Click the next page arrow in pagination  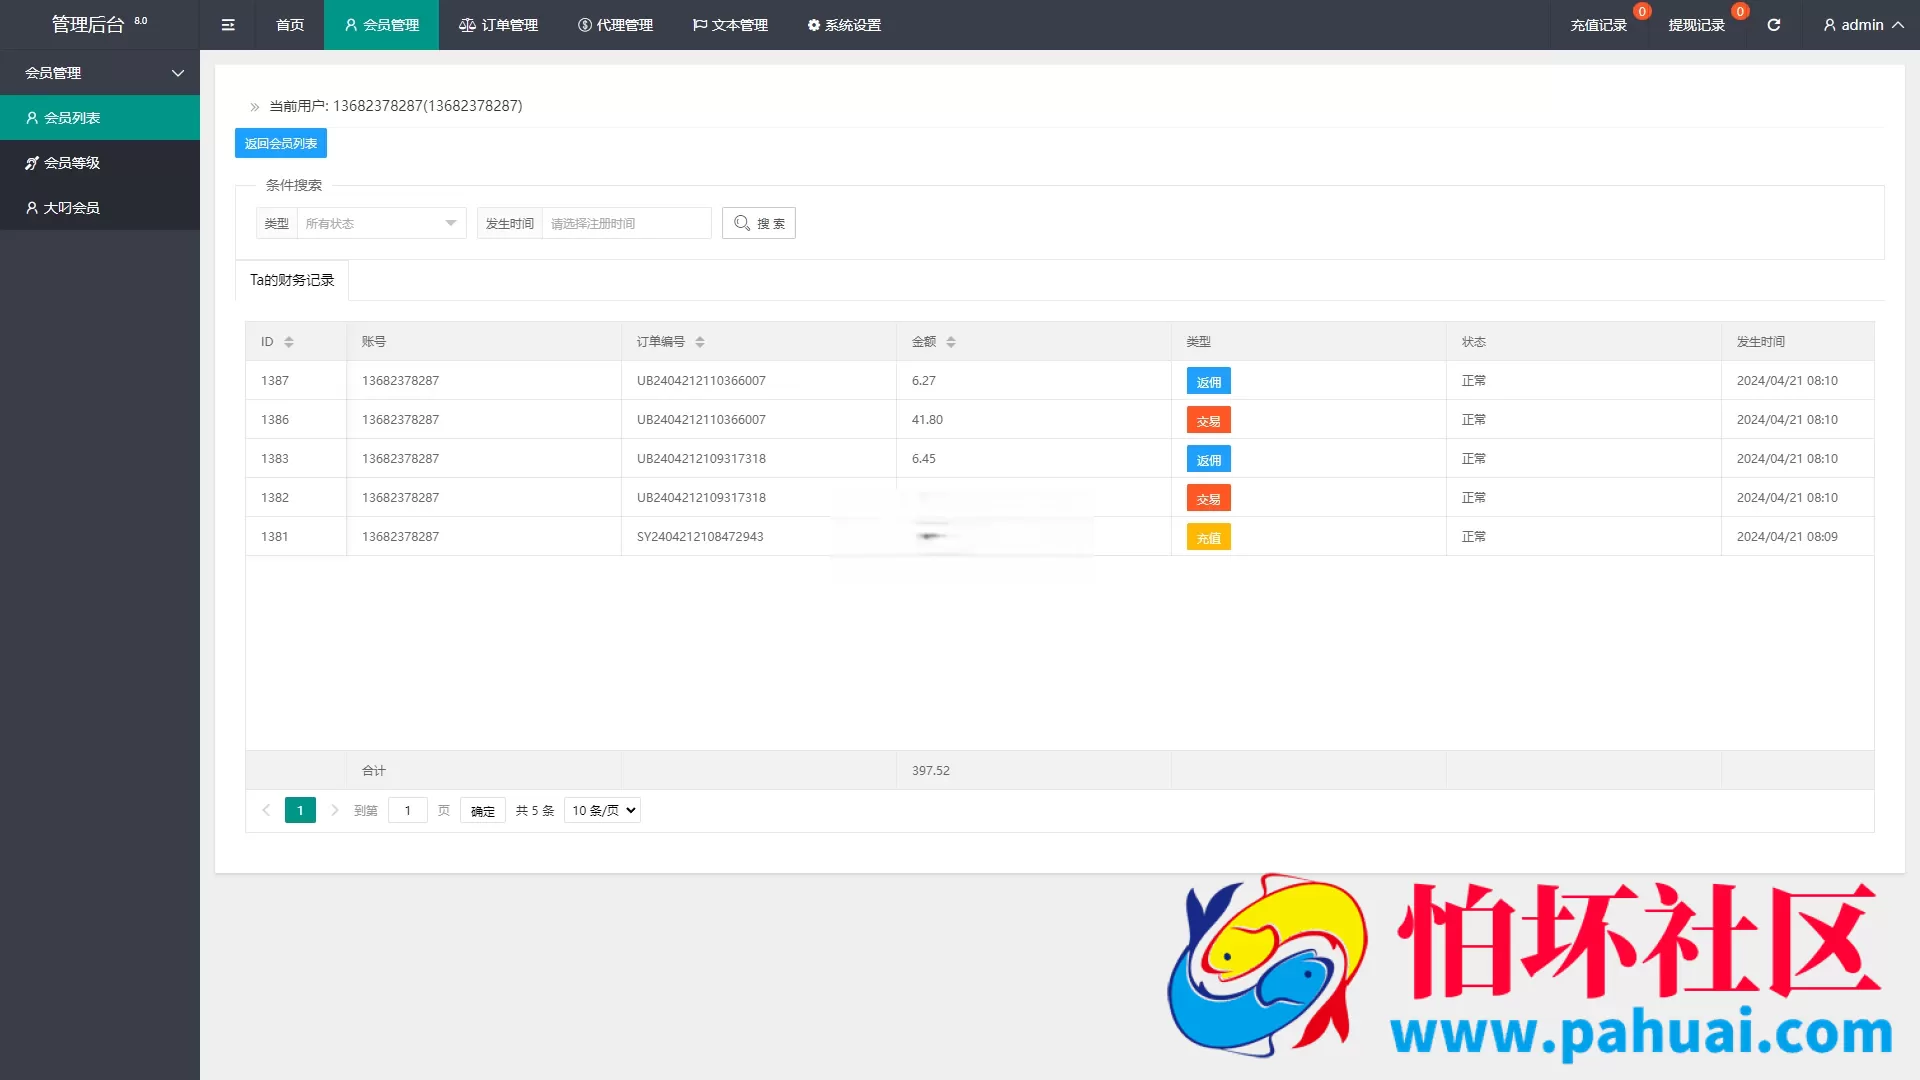[x=335, y=810]
